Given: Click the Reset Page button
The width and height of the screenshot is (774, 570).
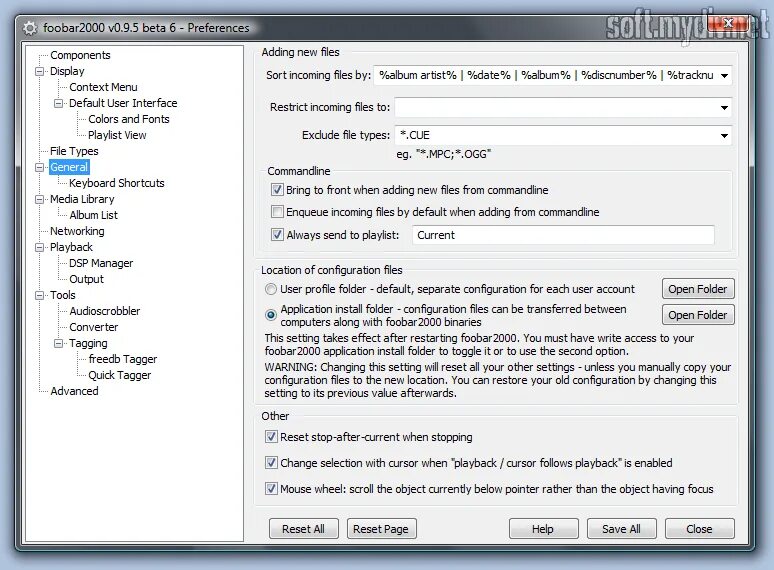Looking at the screenshot, I should click(x=381, y=529).
